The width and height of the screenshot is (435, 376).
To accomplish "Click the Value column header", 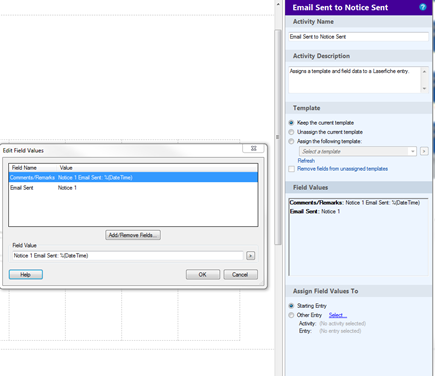I will 157,168.
